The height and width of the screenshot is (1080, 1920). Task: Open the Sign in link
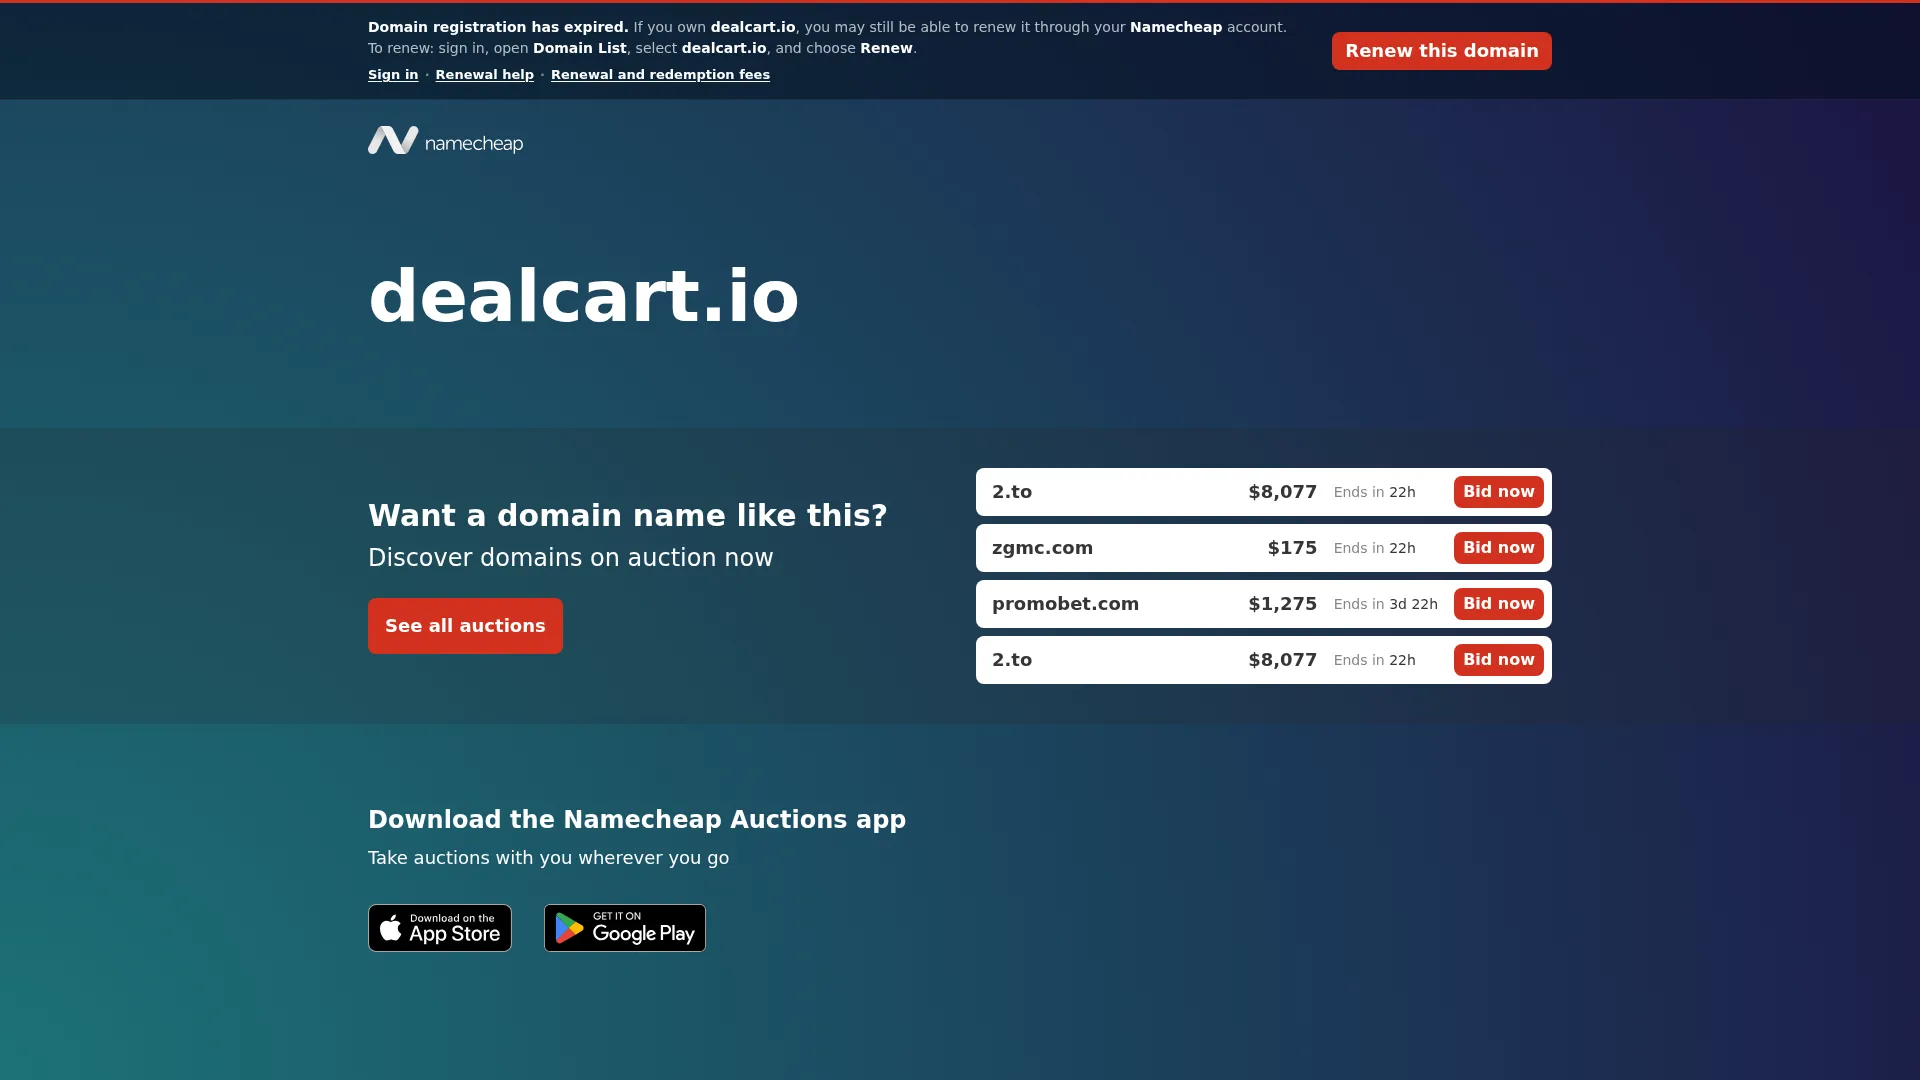(x=393, y=75)
